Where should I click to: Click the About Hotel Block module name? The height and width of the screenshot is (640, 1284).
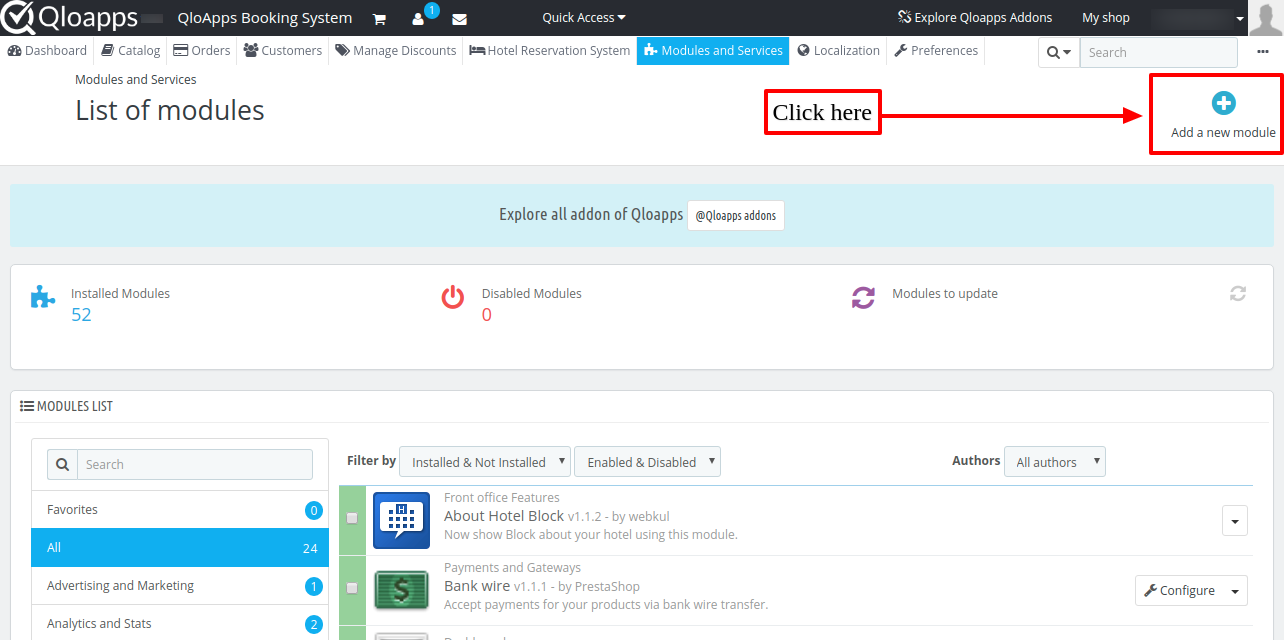504,516
